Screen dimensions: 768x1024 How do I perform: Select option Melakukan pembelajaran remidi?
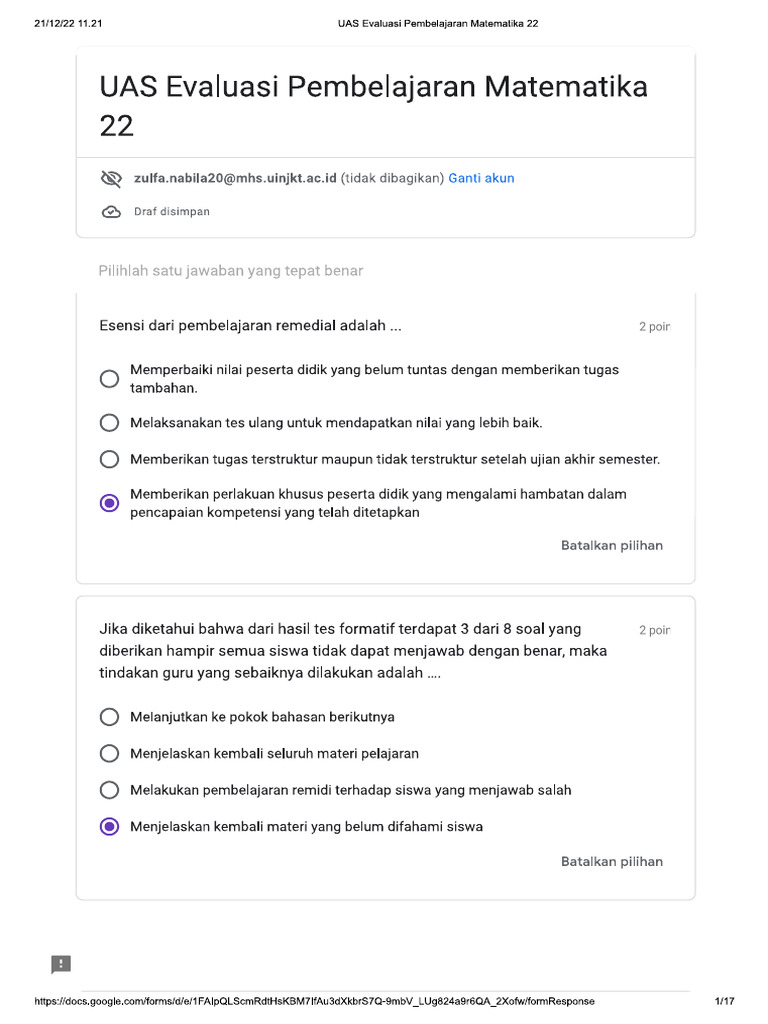110,790
